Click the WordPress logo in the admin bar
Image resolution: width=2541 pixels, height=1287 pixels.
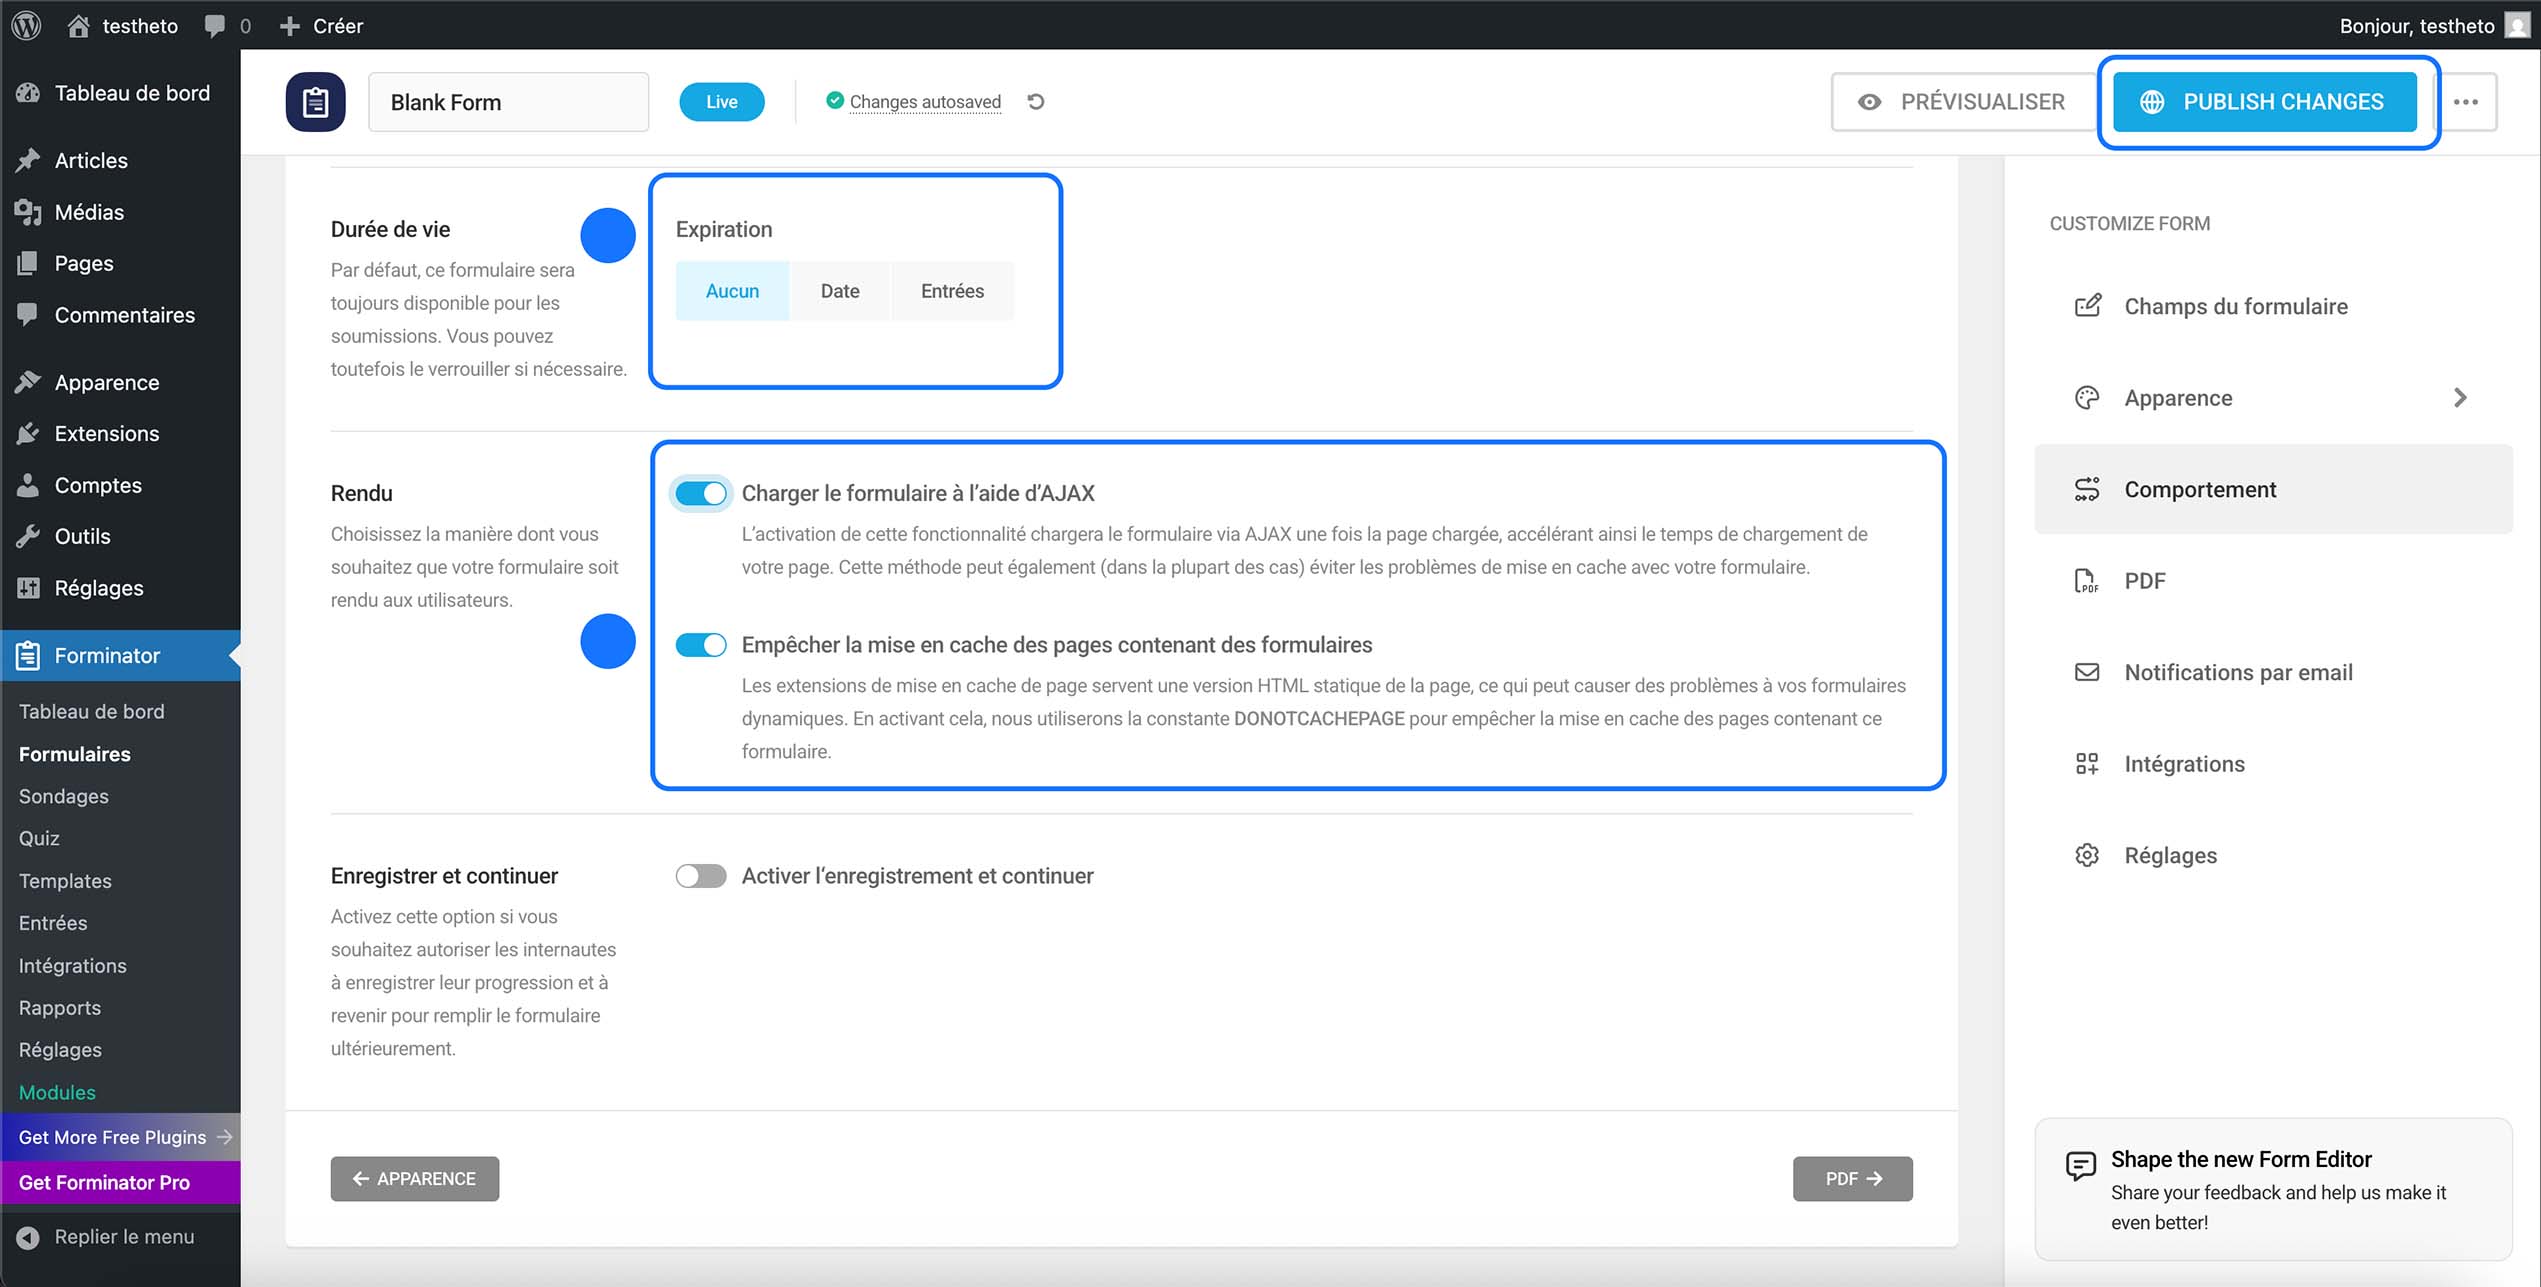coord(25,25)
